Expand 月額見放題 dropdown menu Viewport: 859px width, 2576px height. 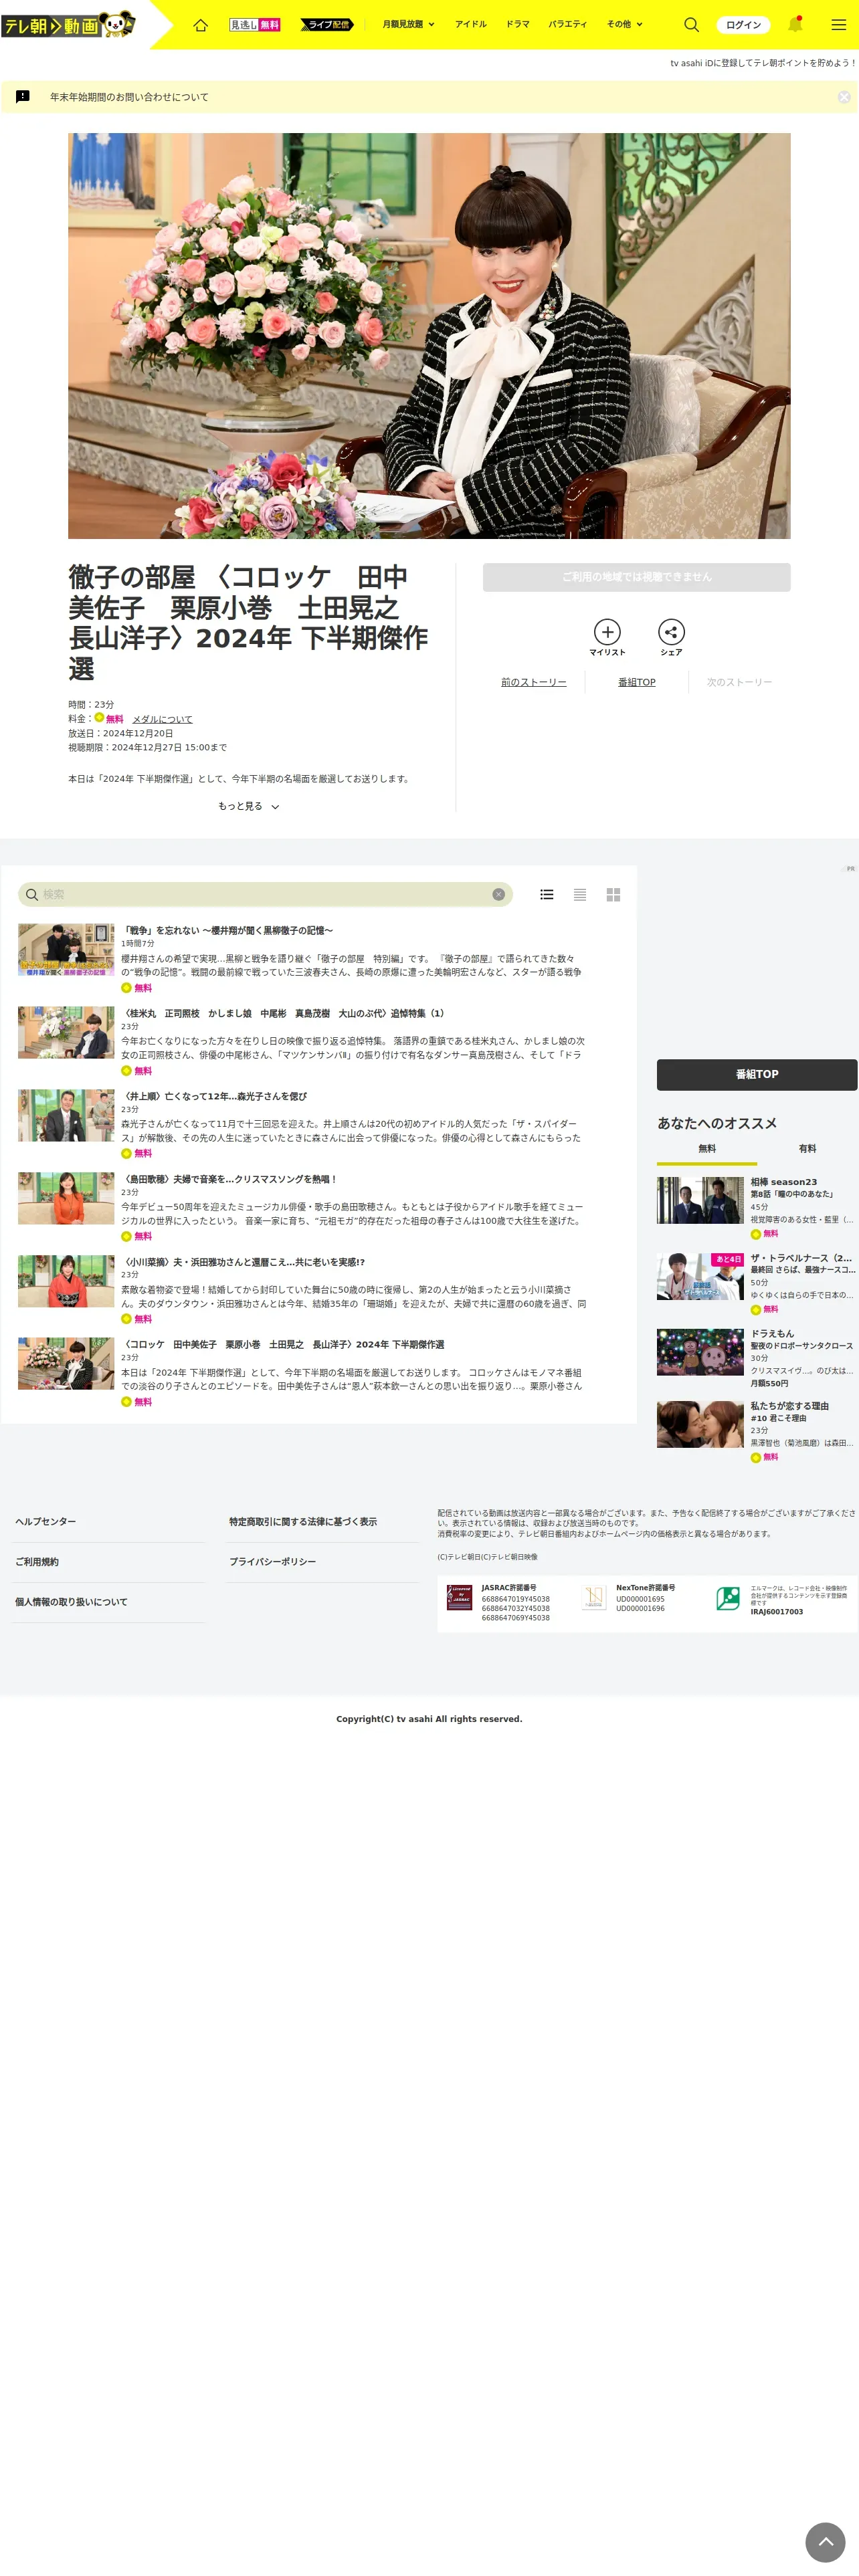coord(408,24)
